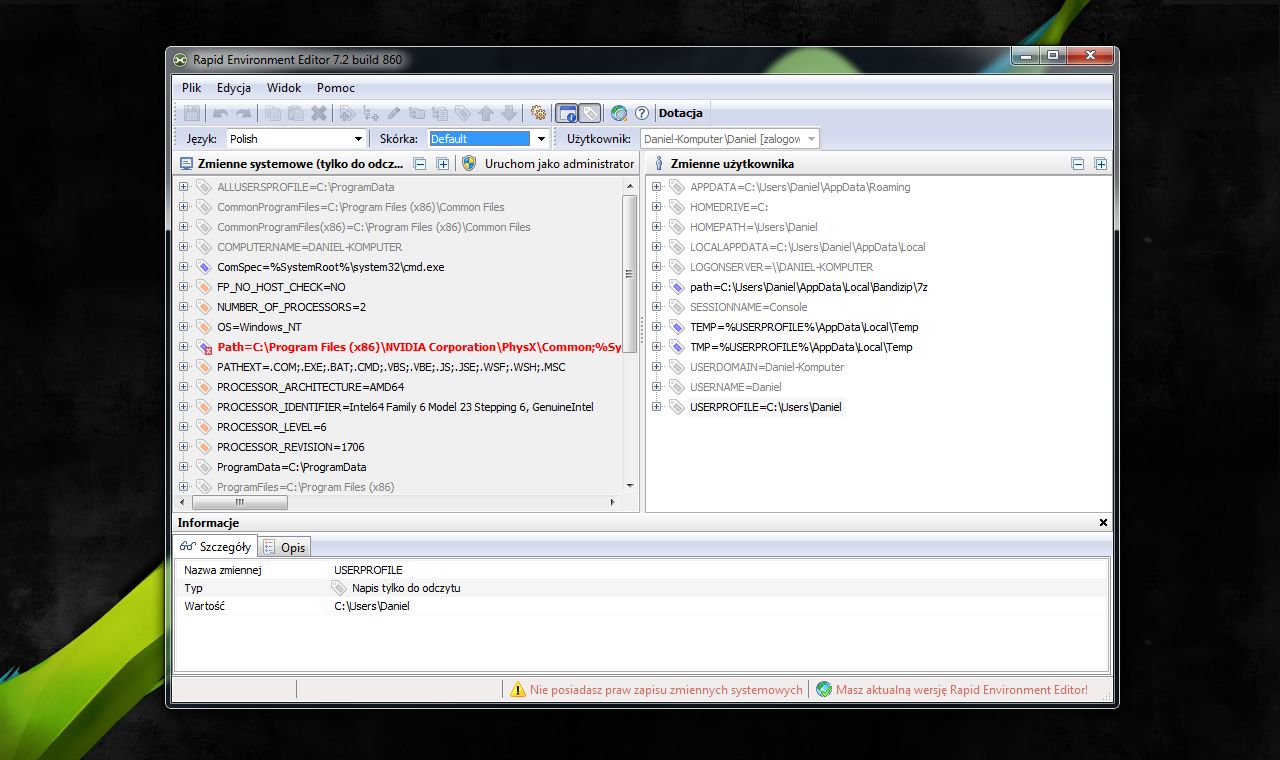Image resolution: width=1280 pixels, height=760 pixels.
Task: Open the Widok menu
Action: coord(283,88)
